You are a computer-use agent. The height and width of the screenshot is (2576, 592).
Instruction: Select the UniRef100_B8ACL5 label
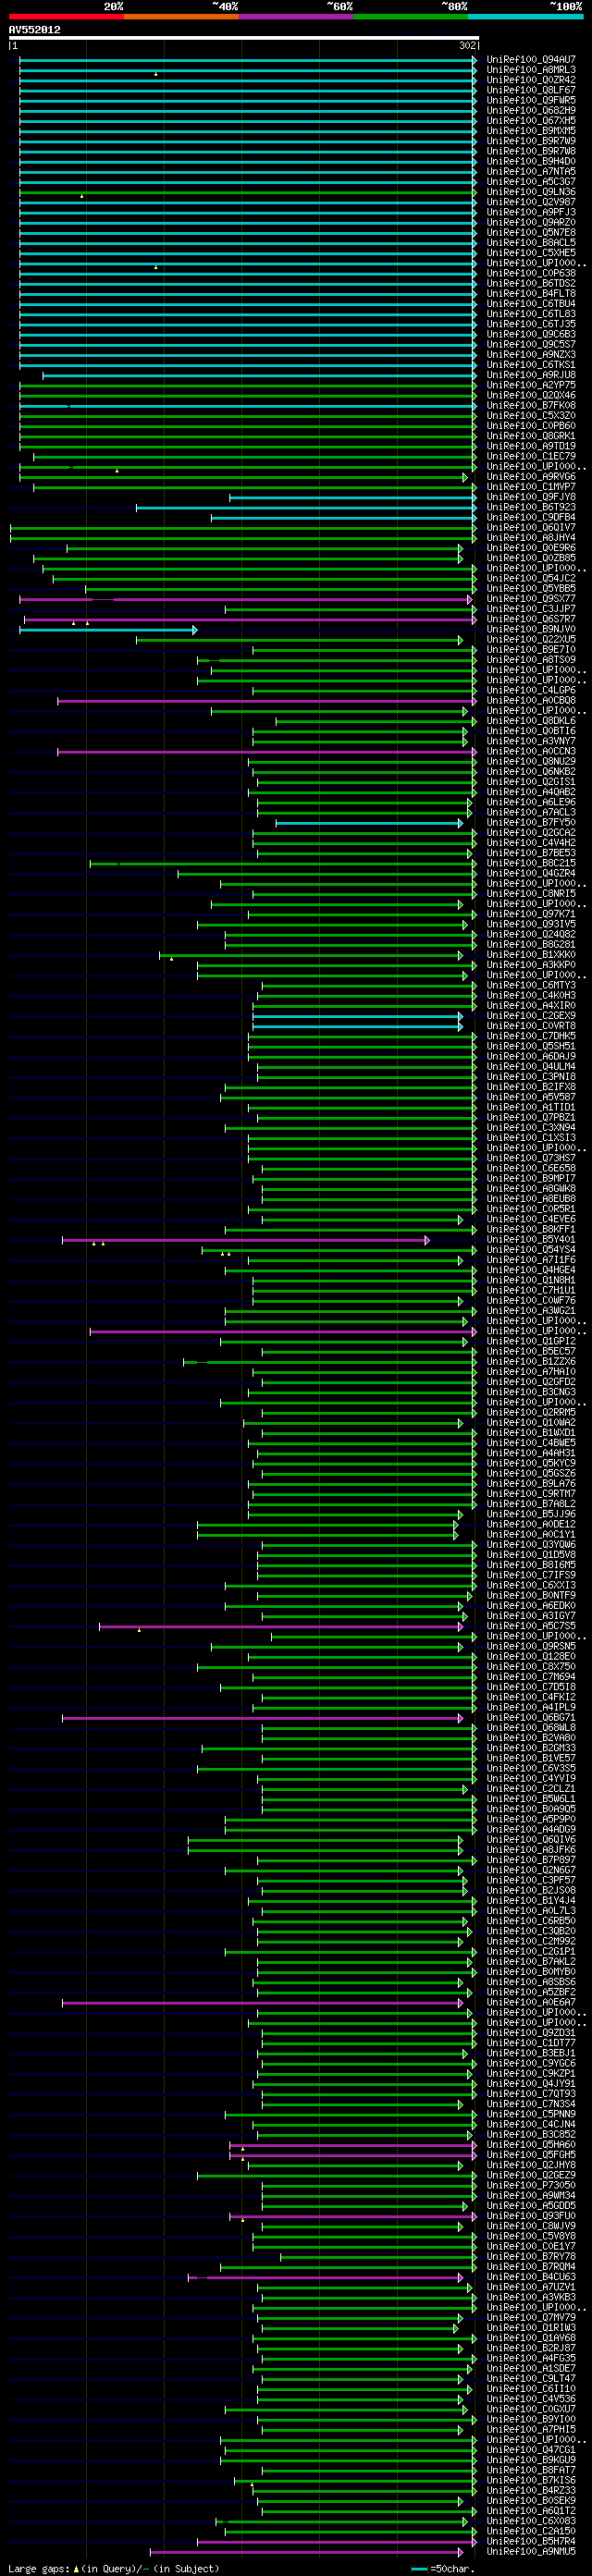[x=531, y=243]
